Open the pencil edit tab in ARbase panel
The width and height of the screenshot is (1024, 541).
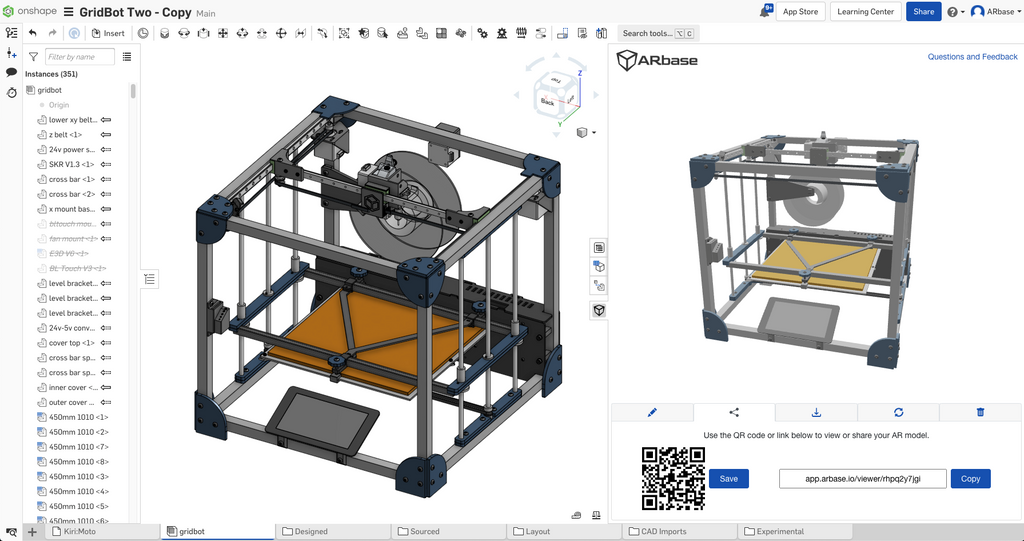652,412
